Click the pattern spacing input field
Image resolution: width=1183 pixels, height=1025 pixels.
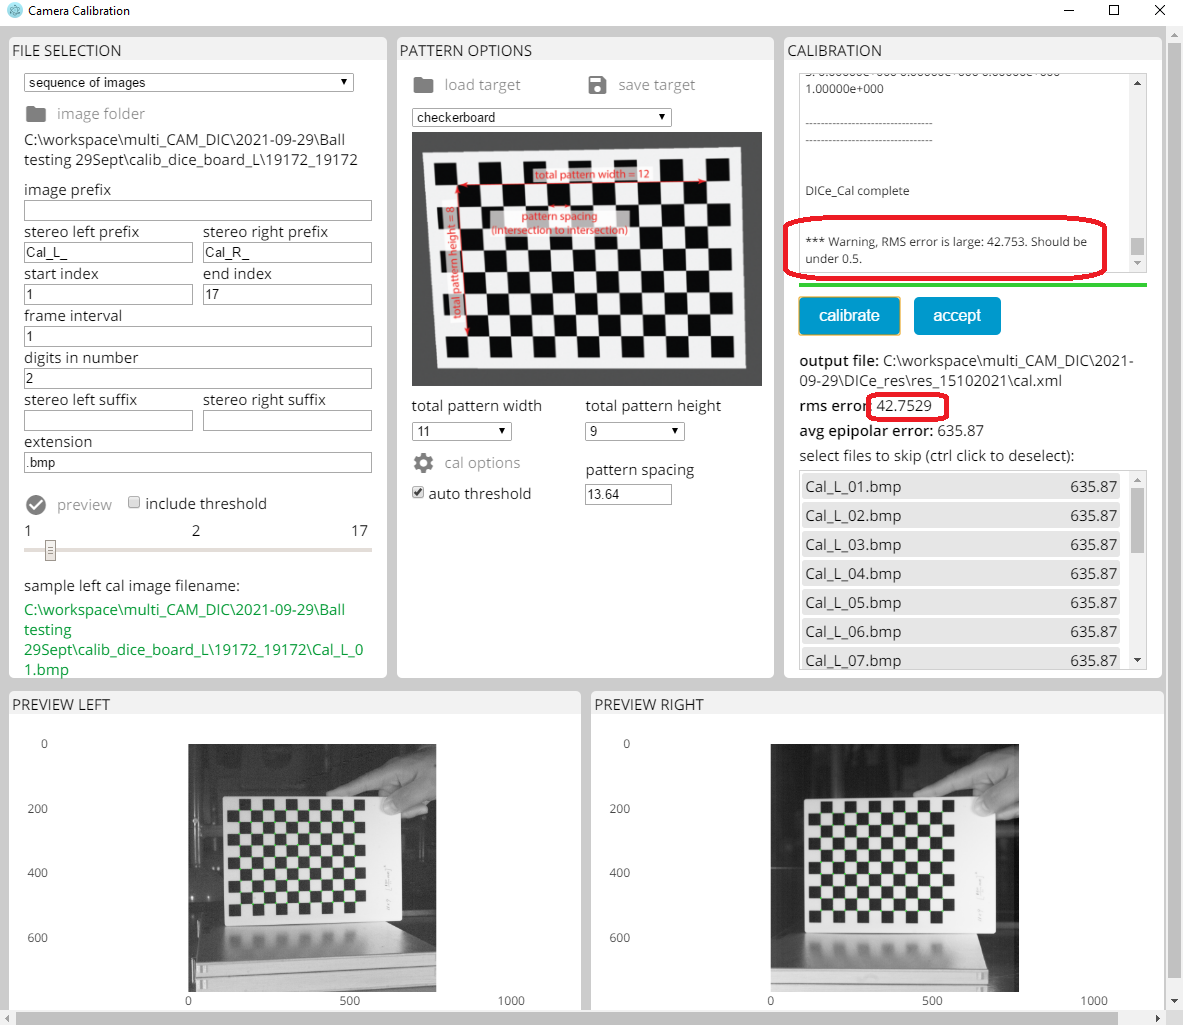pos(628,493)
